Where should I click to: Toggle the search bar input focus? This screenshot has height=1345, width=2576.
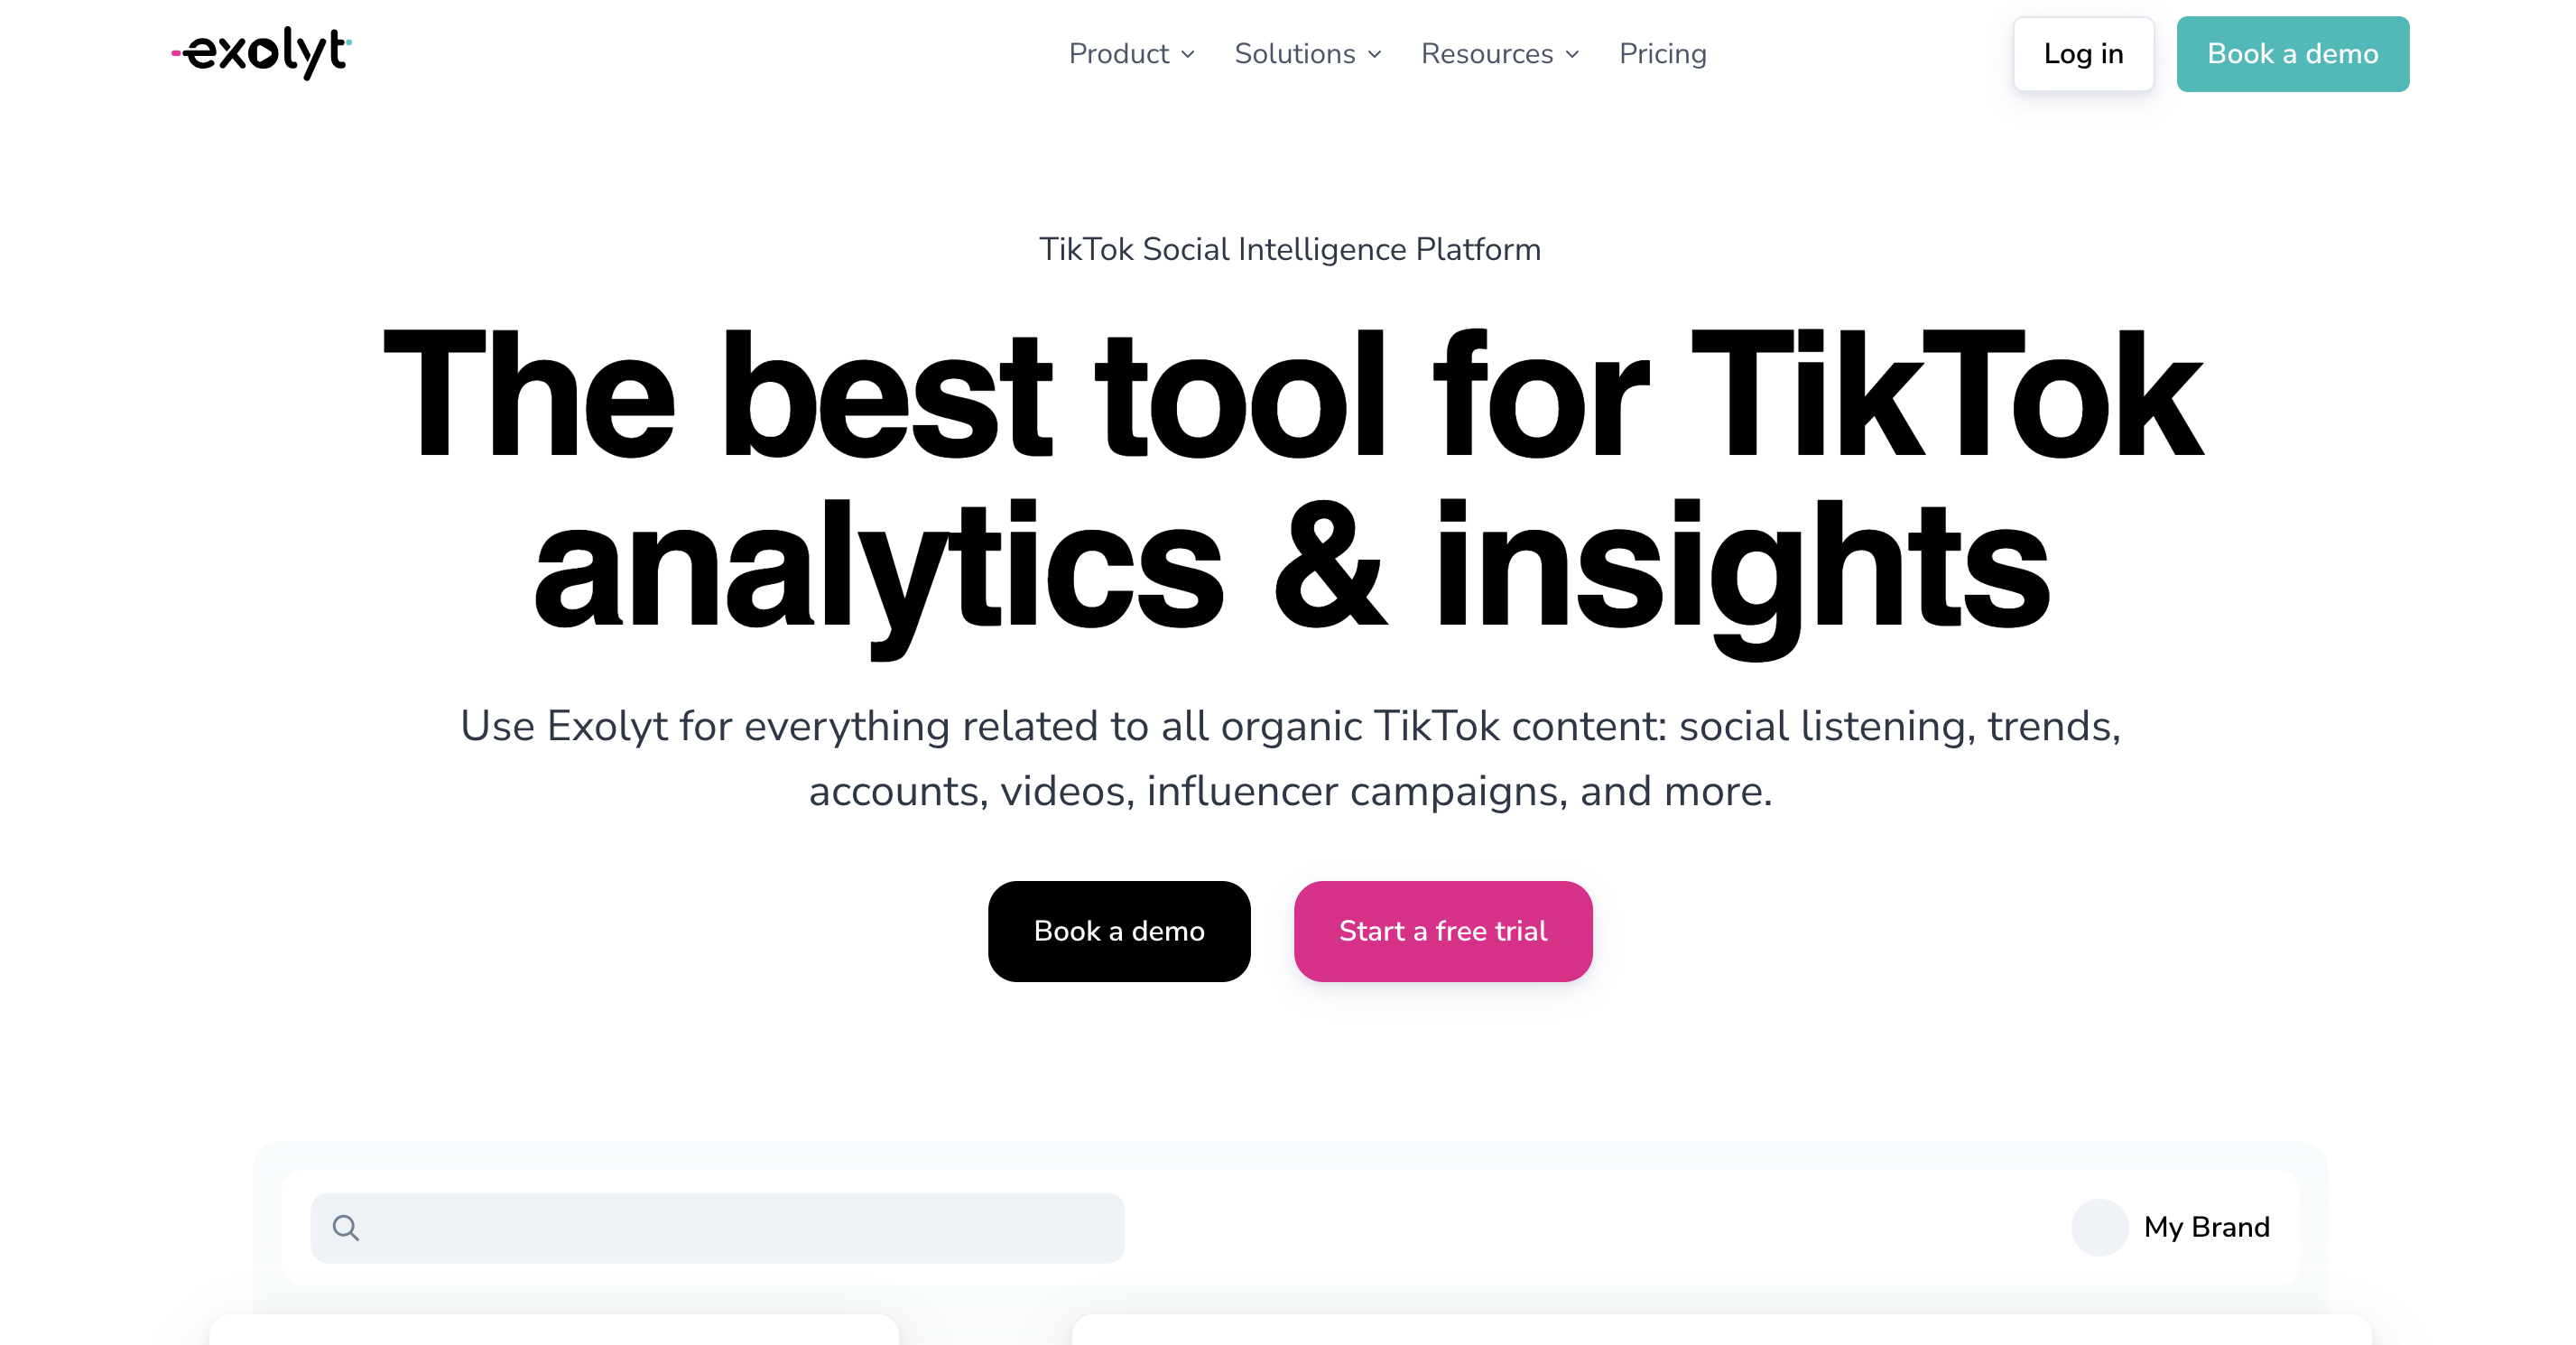pos(718,1228)
